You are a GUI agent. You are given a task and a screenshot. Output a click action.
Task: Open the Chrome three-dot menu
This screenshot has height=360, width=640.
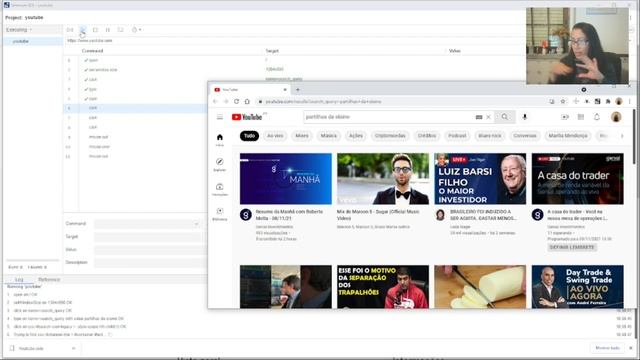click(629, 102)
